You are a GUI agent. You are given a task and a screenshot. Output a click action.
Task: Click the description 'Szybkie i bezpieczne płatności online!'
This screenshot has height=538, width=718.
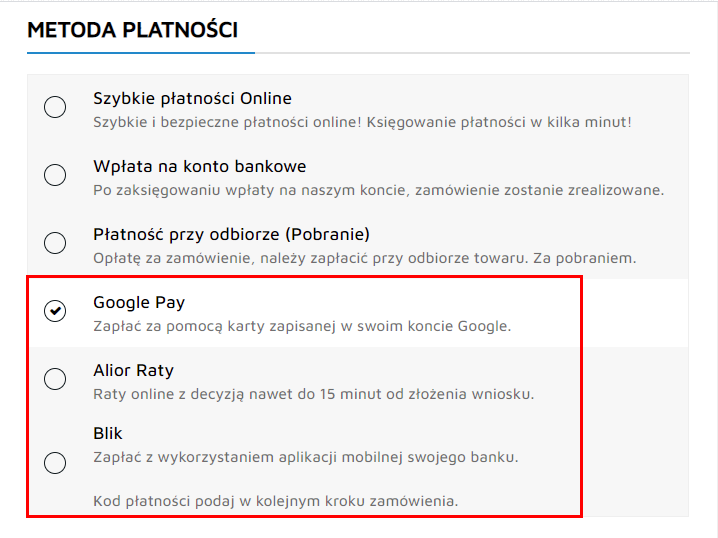pyautogui.click(x=227, y=122)
